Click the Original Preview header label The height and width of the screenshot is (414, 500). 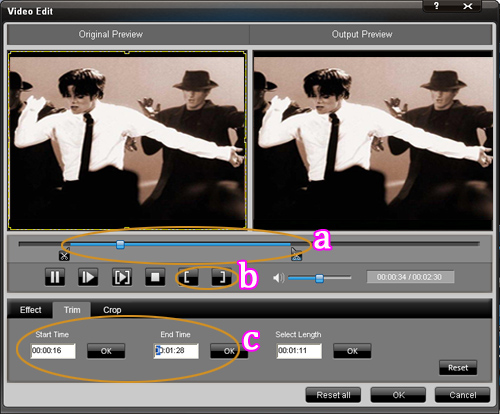click(111, 34)
